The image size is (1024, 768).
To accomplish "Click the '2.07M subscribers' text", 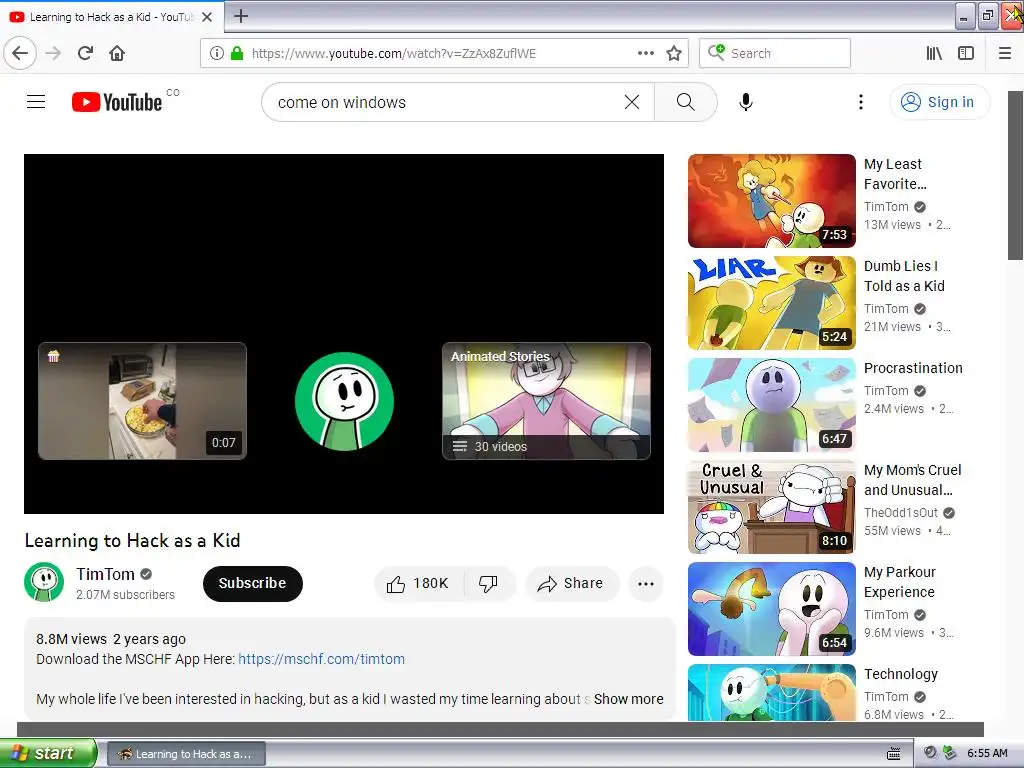I will pyautogui.click(x=125, y=594).
